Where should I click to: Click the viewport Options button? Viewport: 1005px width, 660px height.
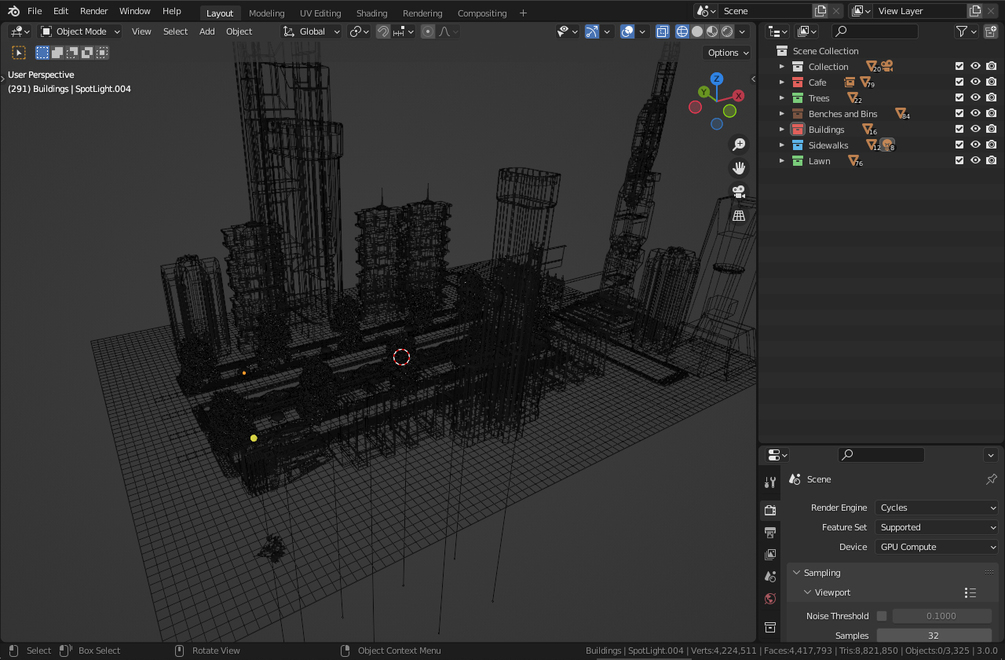coord(727,53)
